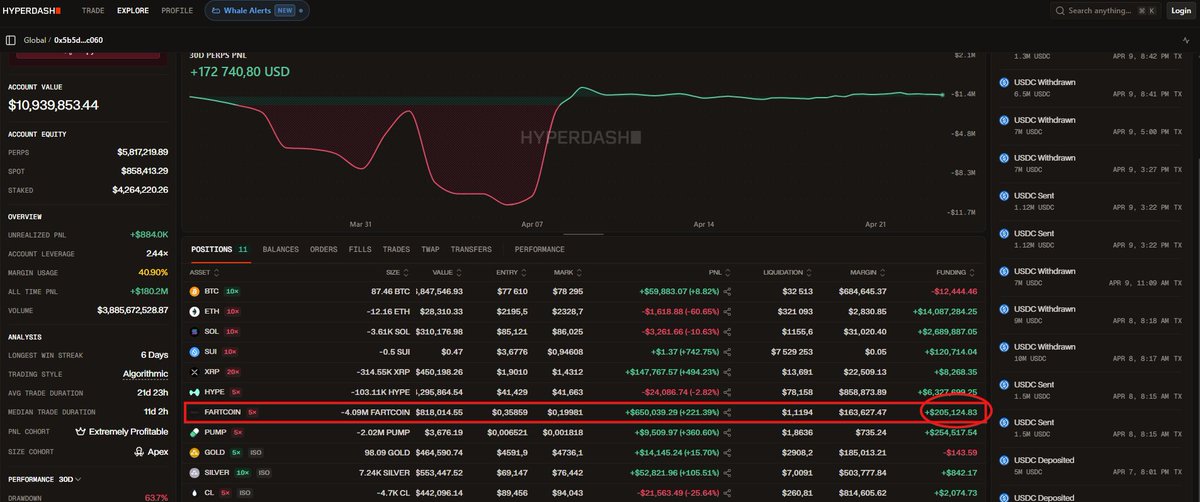
Task: Share the SOL position PNL
Action: pyautogui.click(x=727, y=332)
